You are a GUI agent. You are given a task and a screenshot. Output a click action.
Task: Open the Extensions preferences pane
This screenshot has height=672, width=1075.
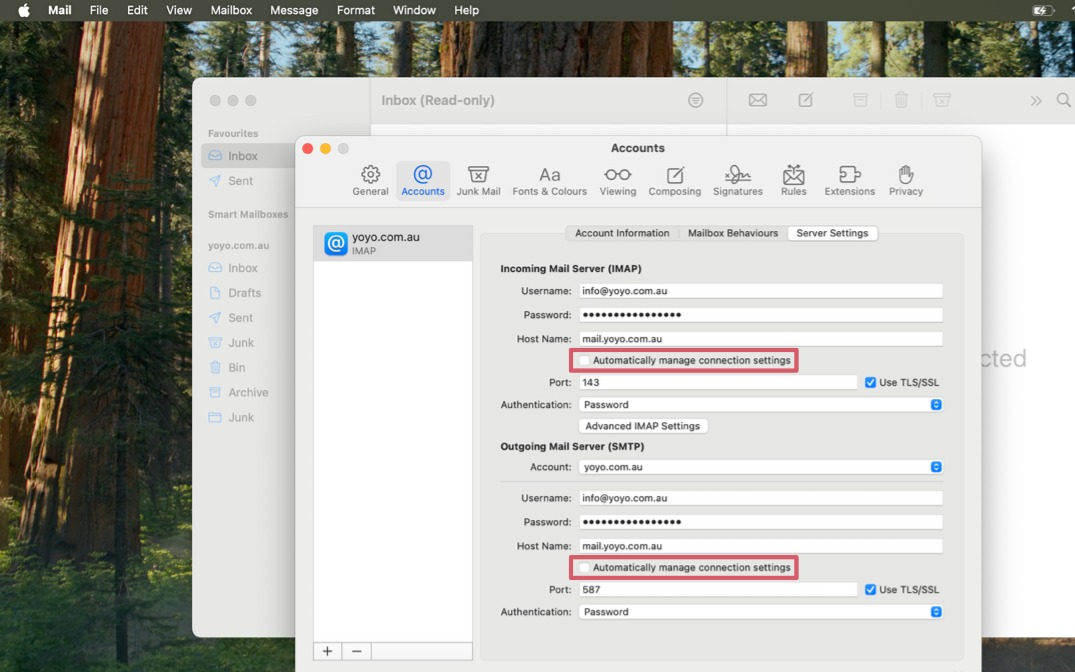[x=849, y=181]
